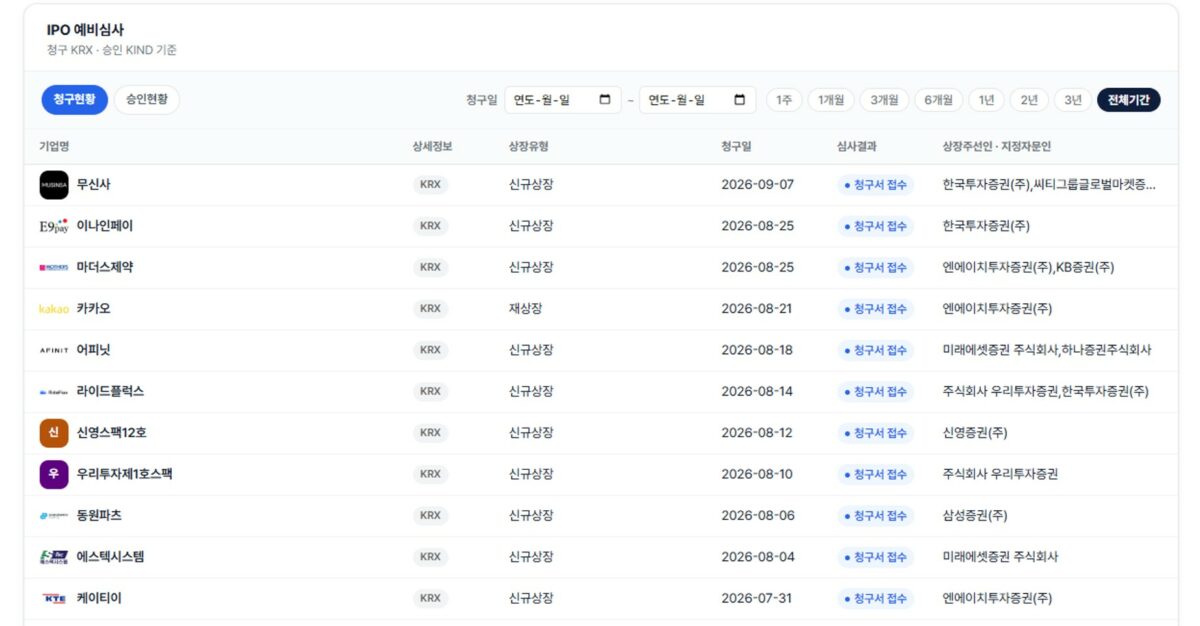Click the 에스텍시스템 logo icon
1200x626 pixels.
point(54,557)
